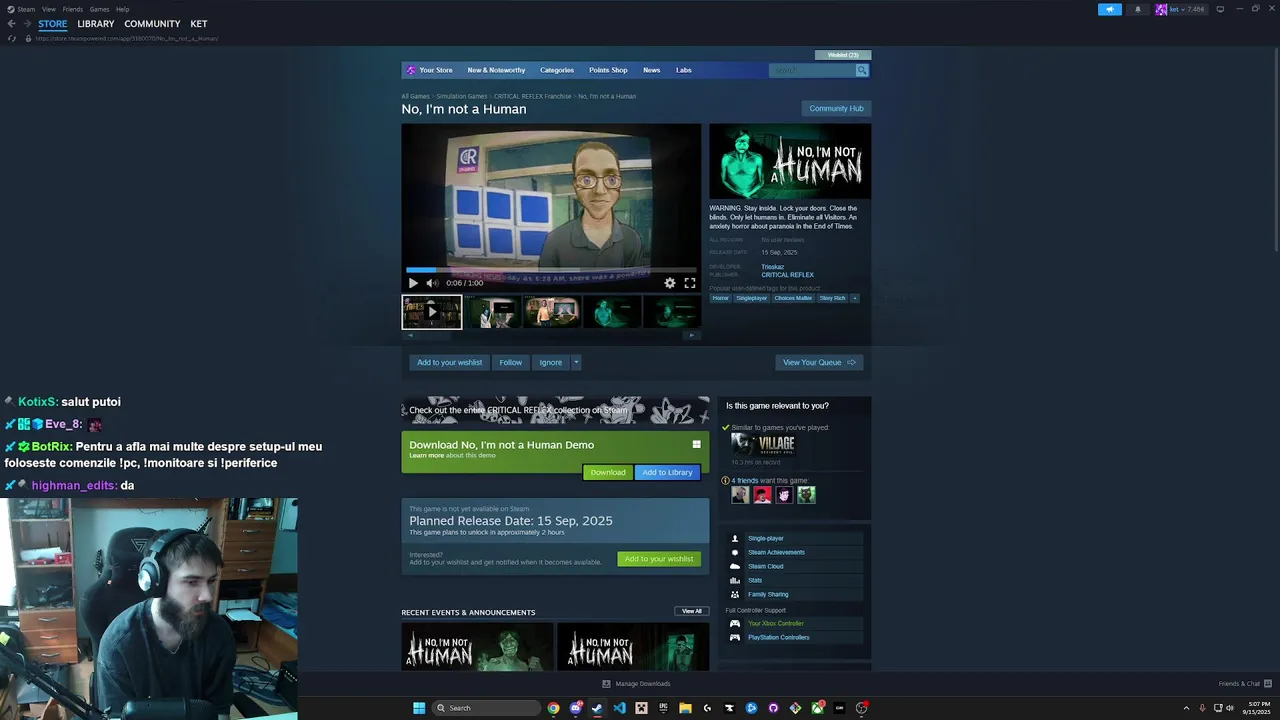Open the Points Shop tab
This screenshot has height=720, width=1280.
coord(608,70)
